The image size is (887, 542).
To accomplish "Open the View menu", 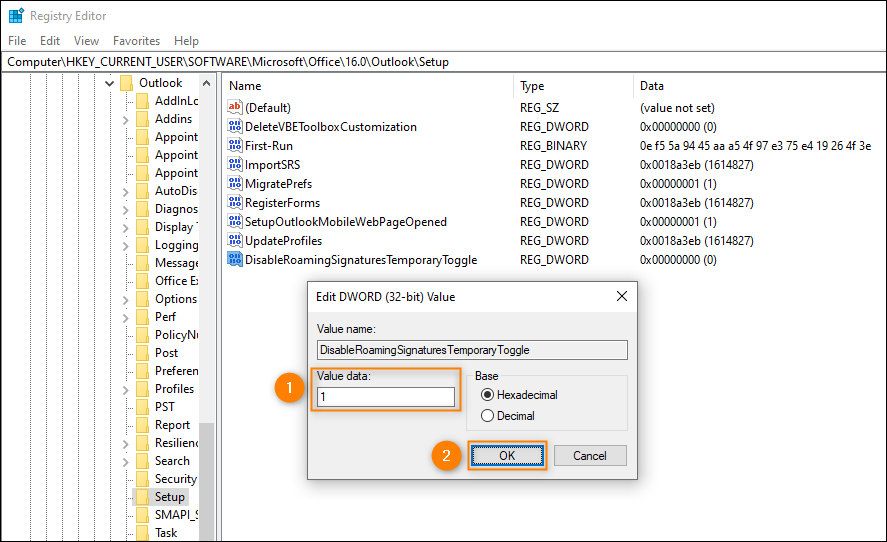I will pos(86,41).
